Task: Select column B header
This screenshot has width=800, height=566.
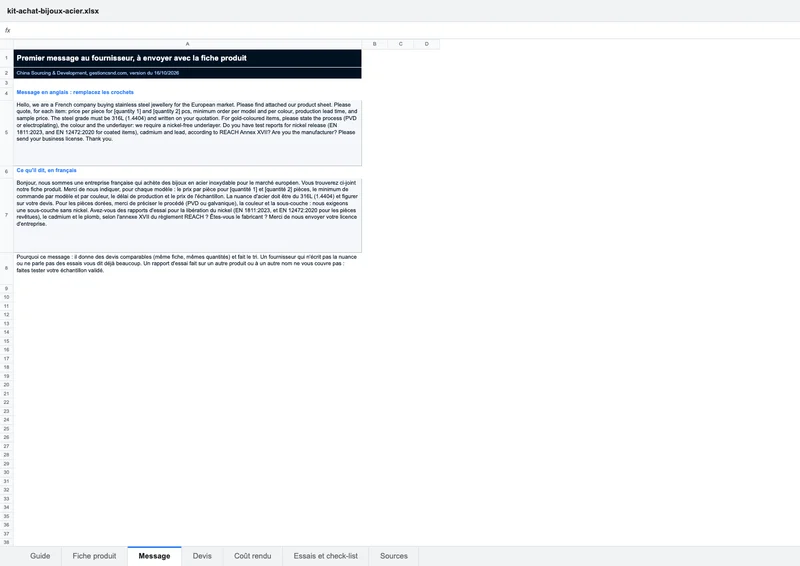Action: (x=374, y=44)
